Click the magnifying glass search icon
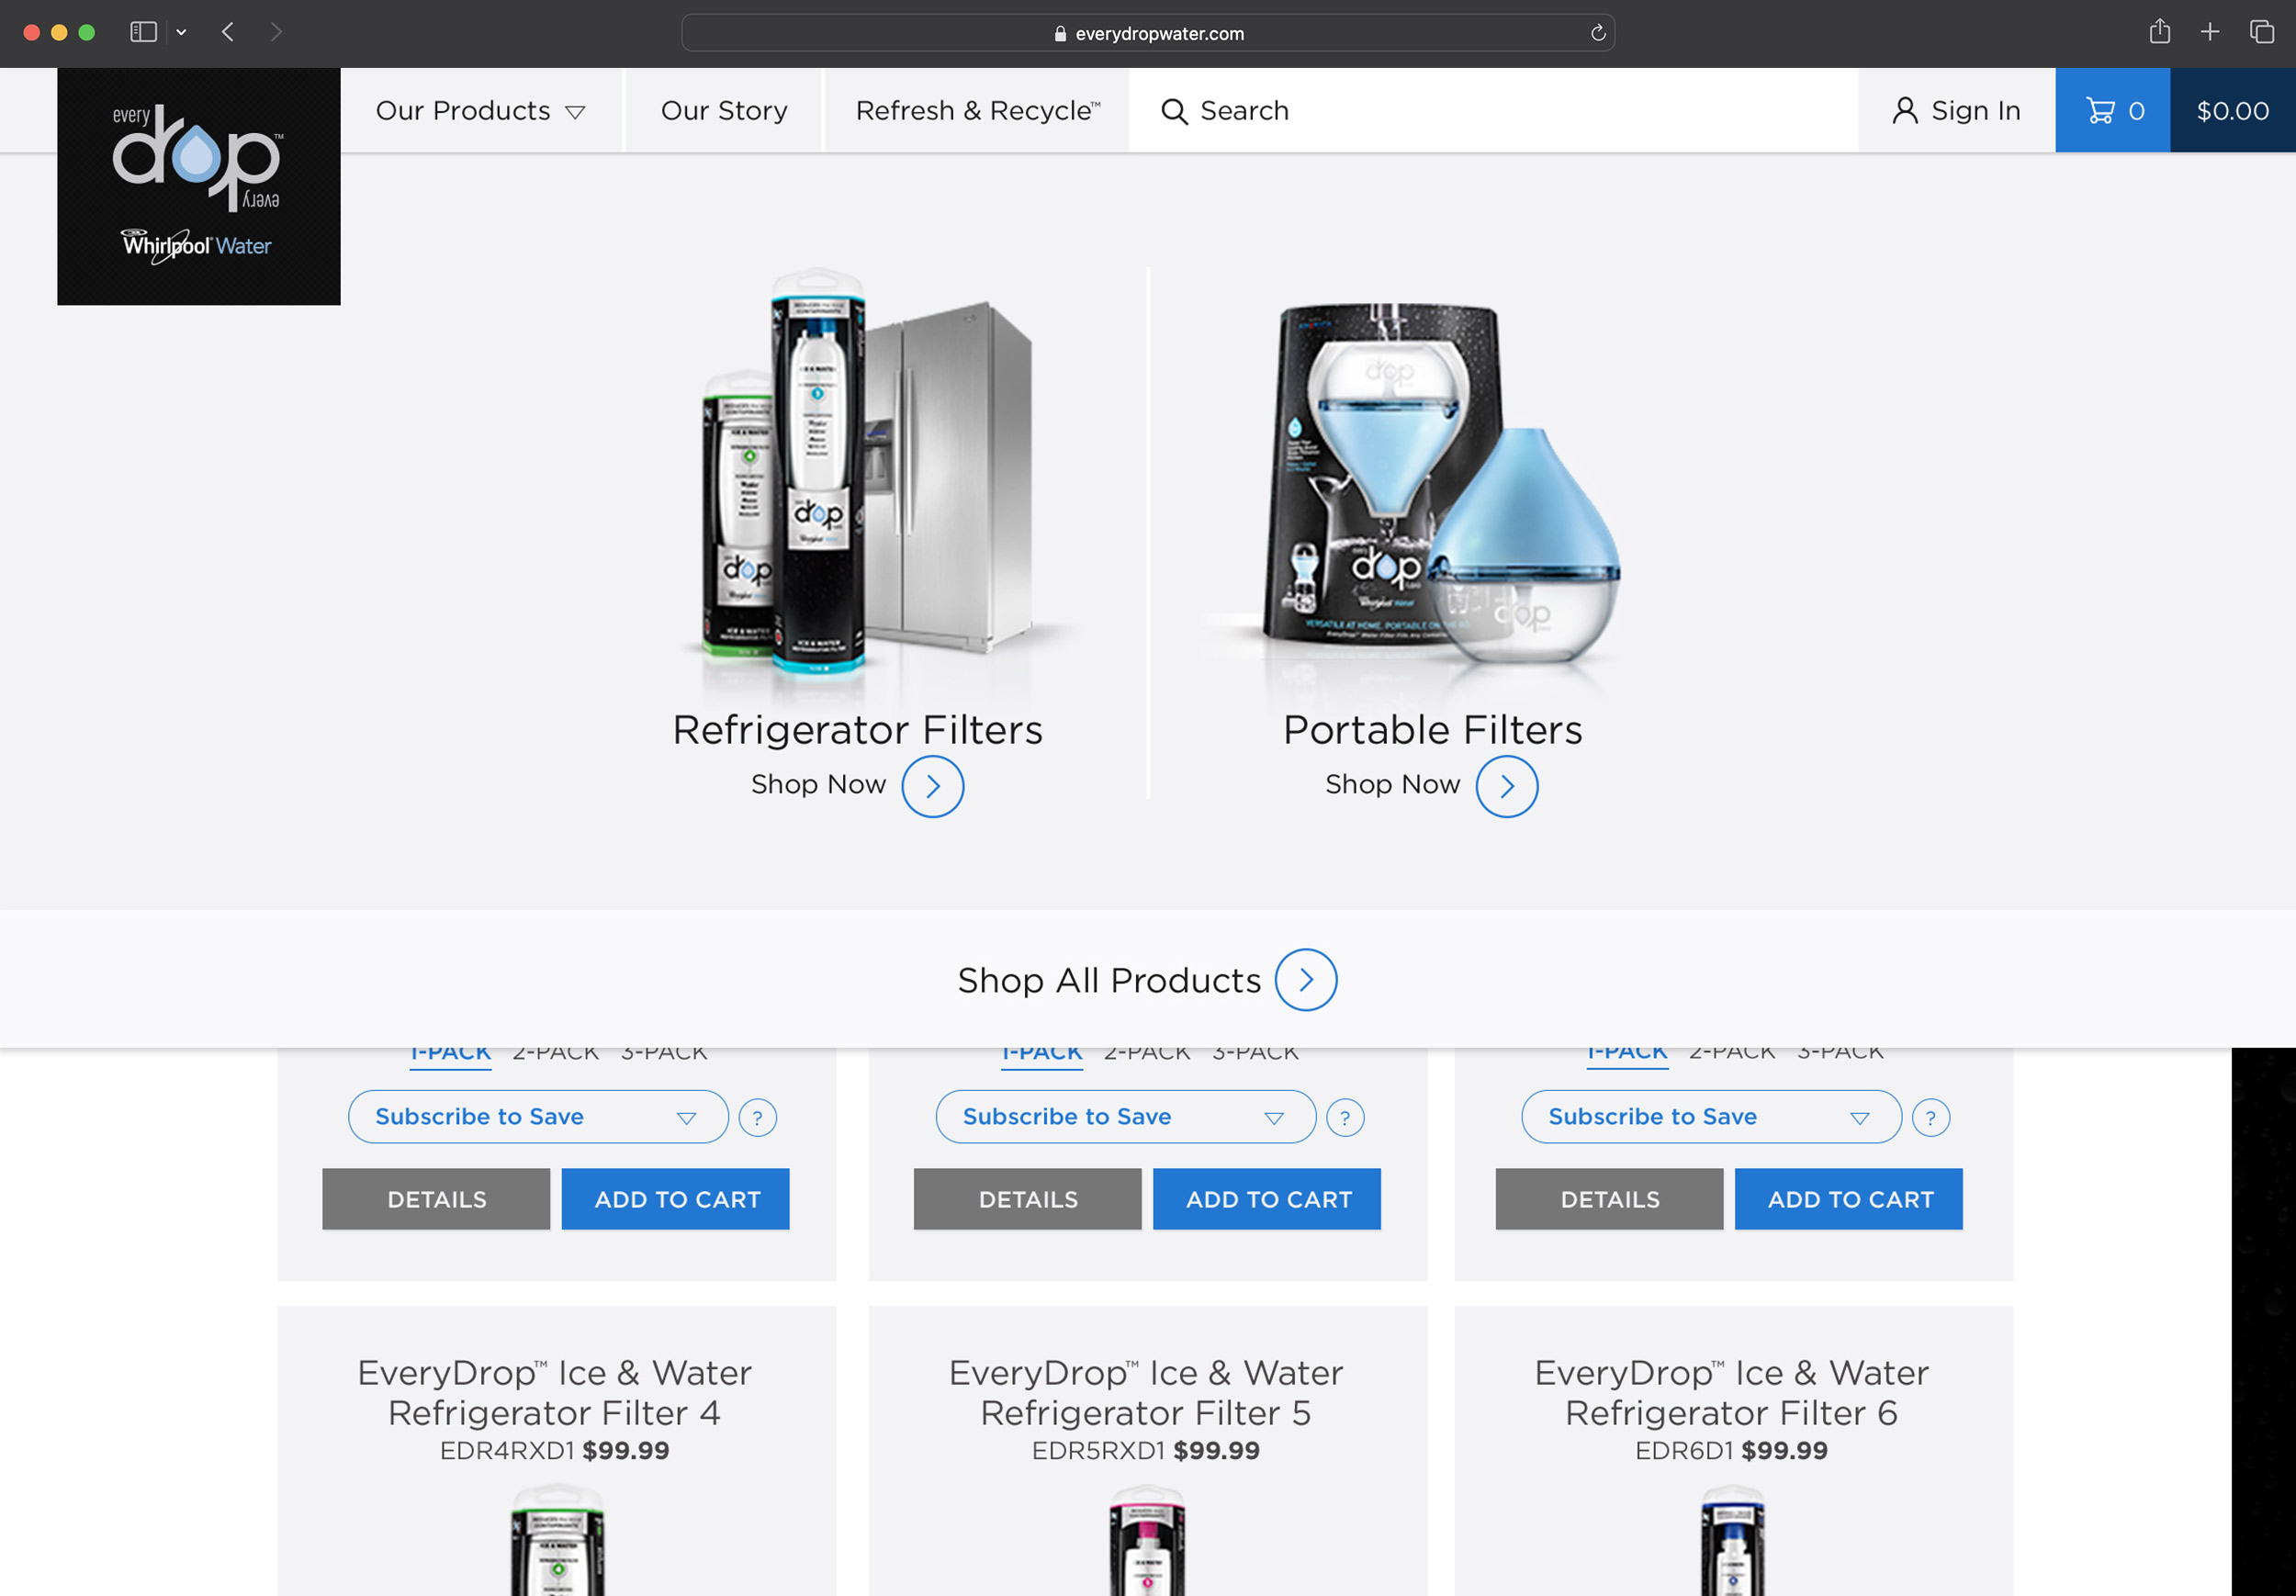This screenshot has width=2296, height=1596. click(1174, 111)
